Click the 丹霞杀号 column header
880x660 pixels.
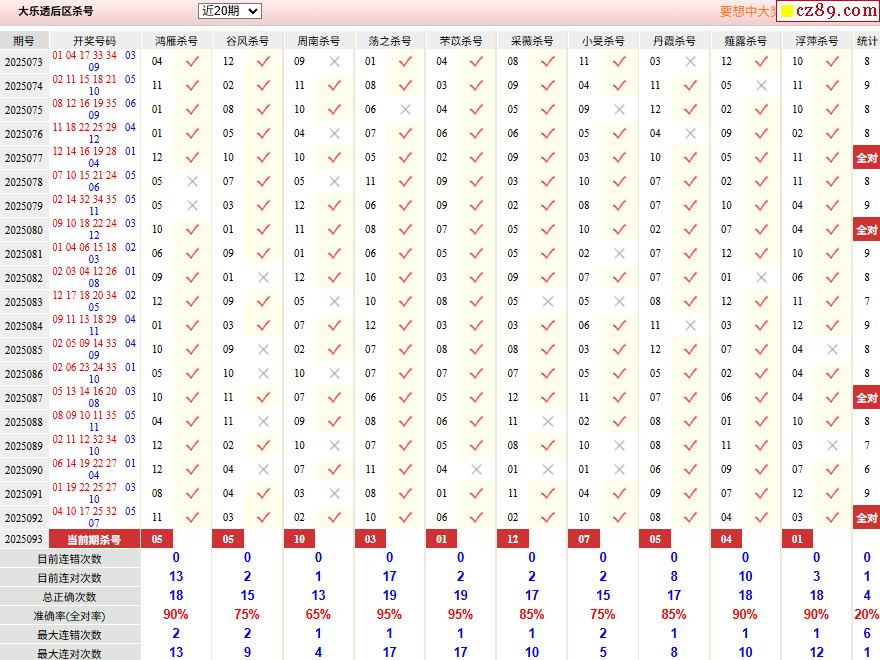674,41
